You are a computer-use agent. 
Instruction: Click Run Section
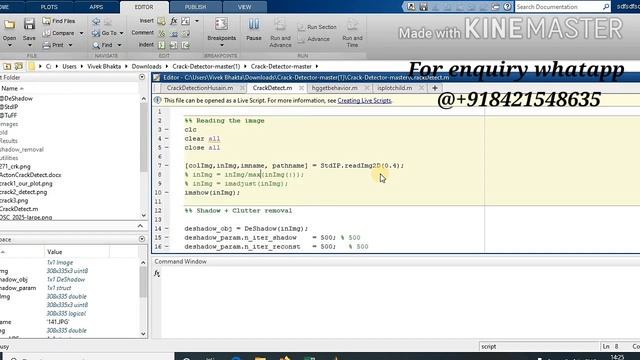317,27
